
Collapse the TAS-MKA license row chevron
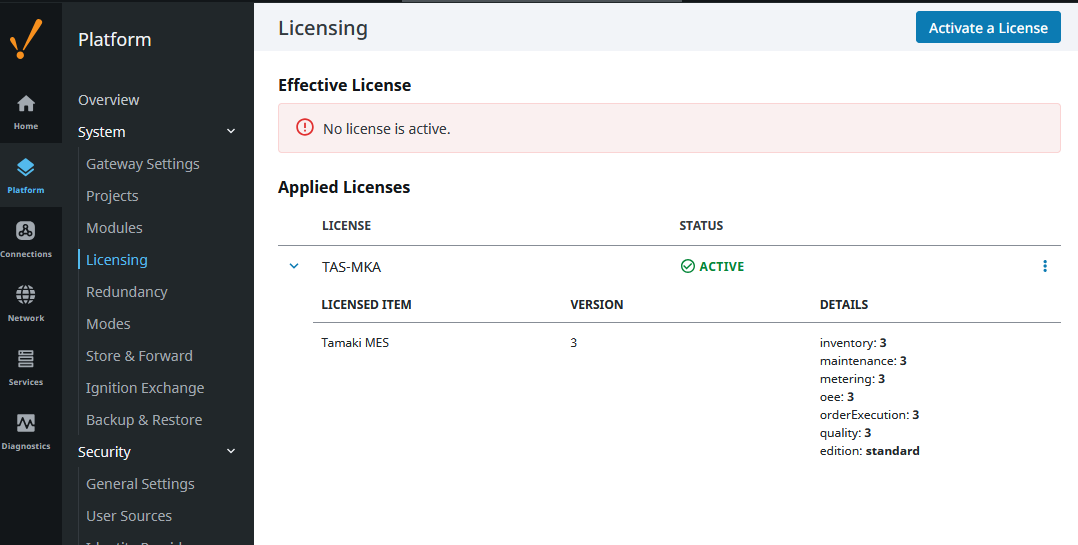tap(294, 266)
